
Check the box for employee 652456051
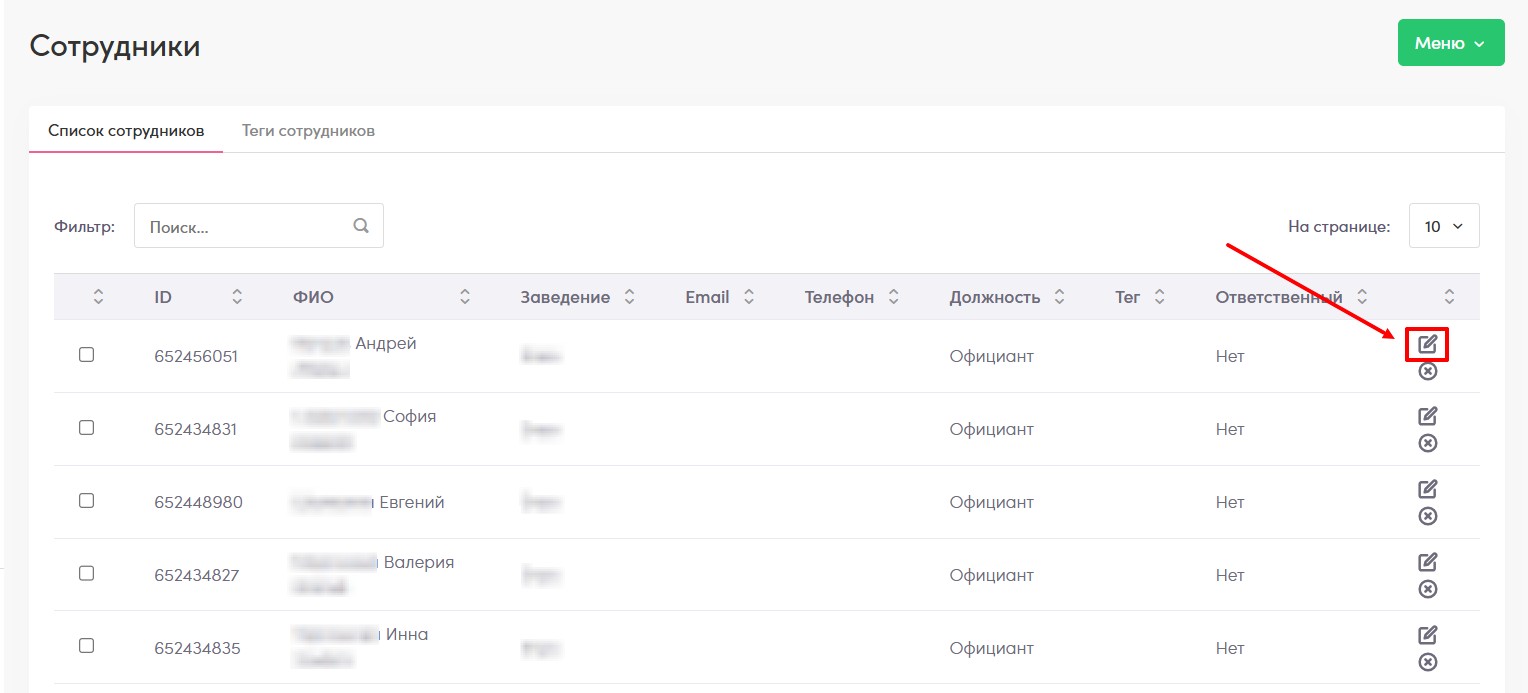(86, 355)
